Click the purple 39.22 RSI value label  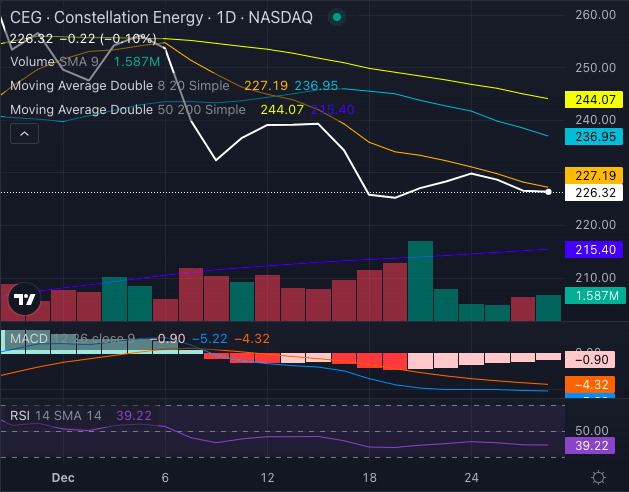tap(595, 446)
